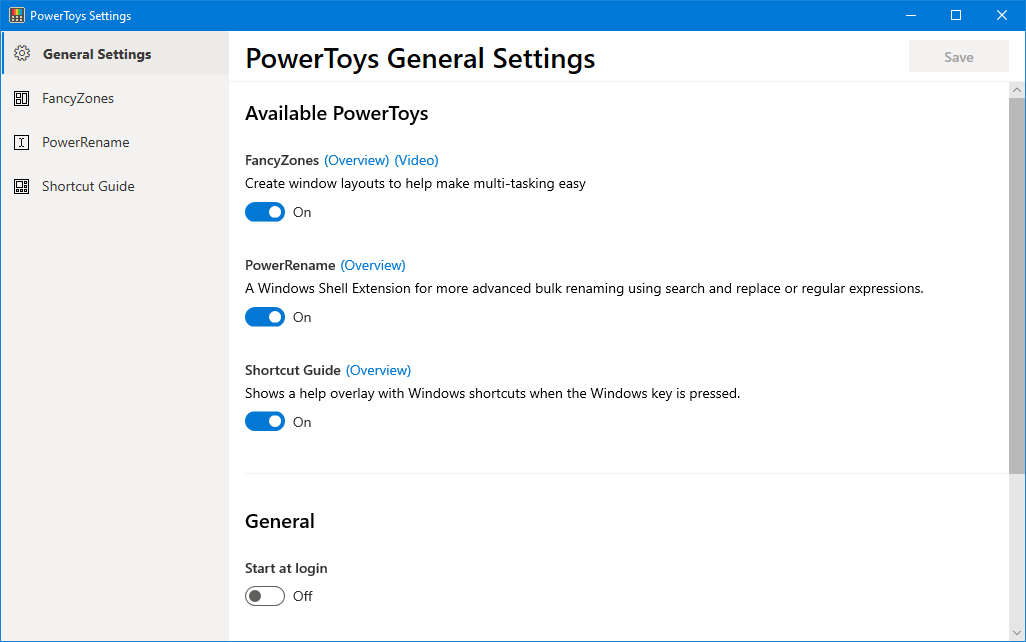This screenshot has height=642, width=1026.
Task: Open the FancyZones Overview link
Action: [357, 160]
